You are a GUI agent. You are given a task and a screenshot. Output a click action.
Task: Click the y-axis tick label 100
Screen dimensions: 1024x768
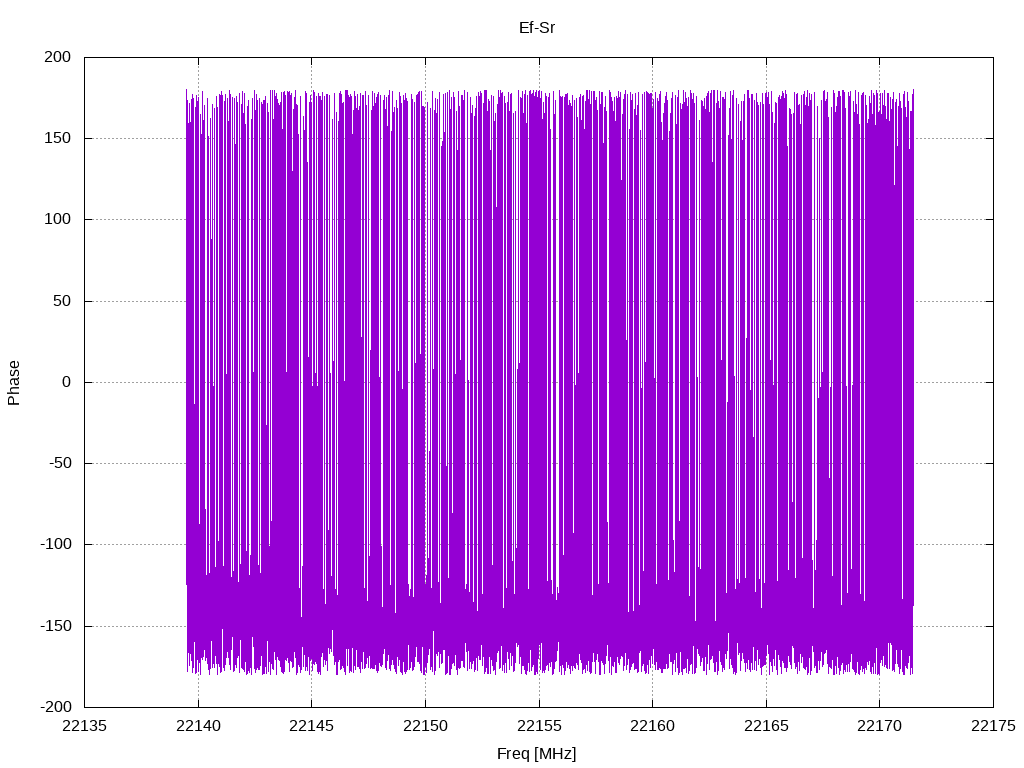57,219
